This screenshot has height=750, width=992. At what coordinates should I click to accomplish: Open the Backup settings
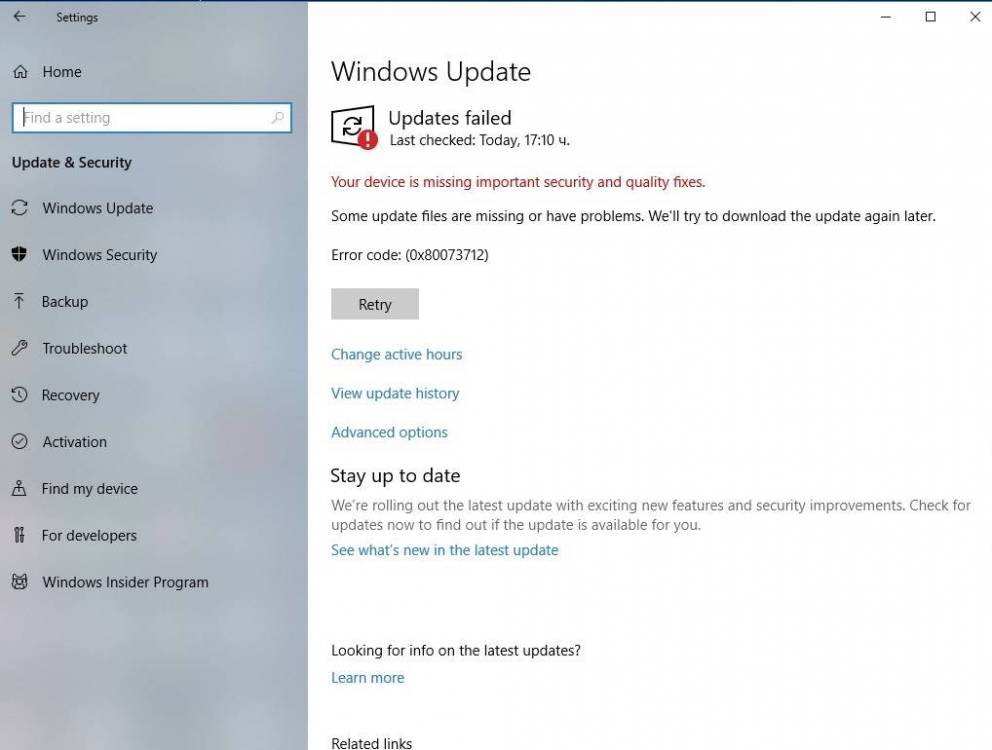click(x=65, y=302)
